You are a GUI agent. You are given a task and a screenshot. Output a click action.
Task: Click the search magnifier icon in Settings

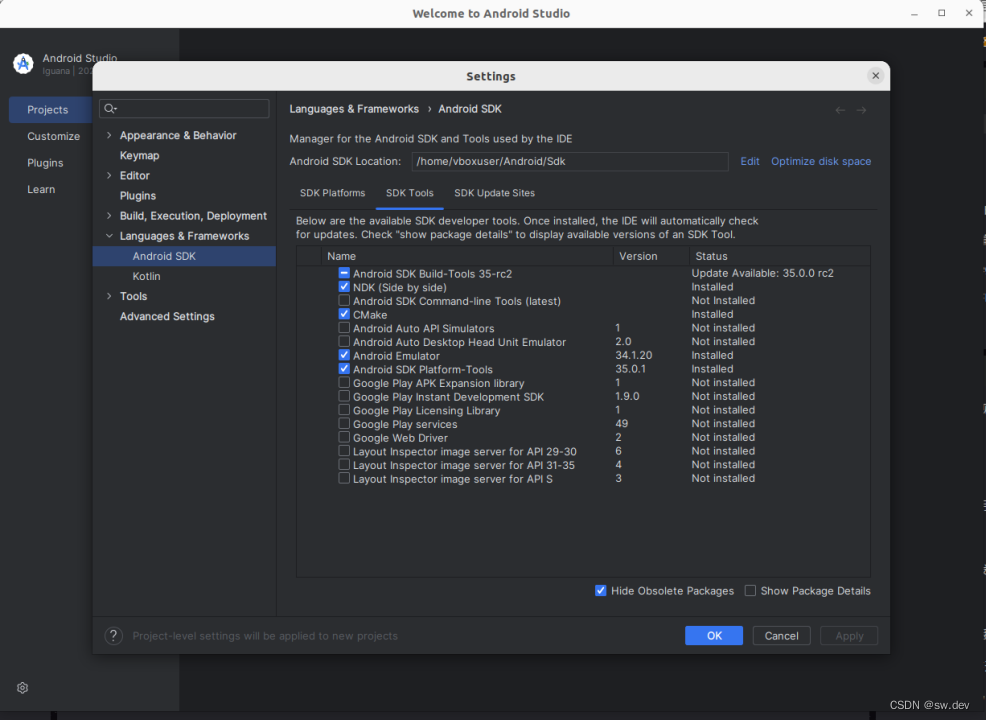coord(110,109)
